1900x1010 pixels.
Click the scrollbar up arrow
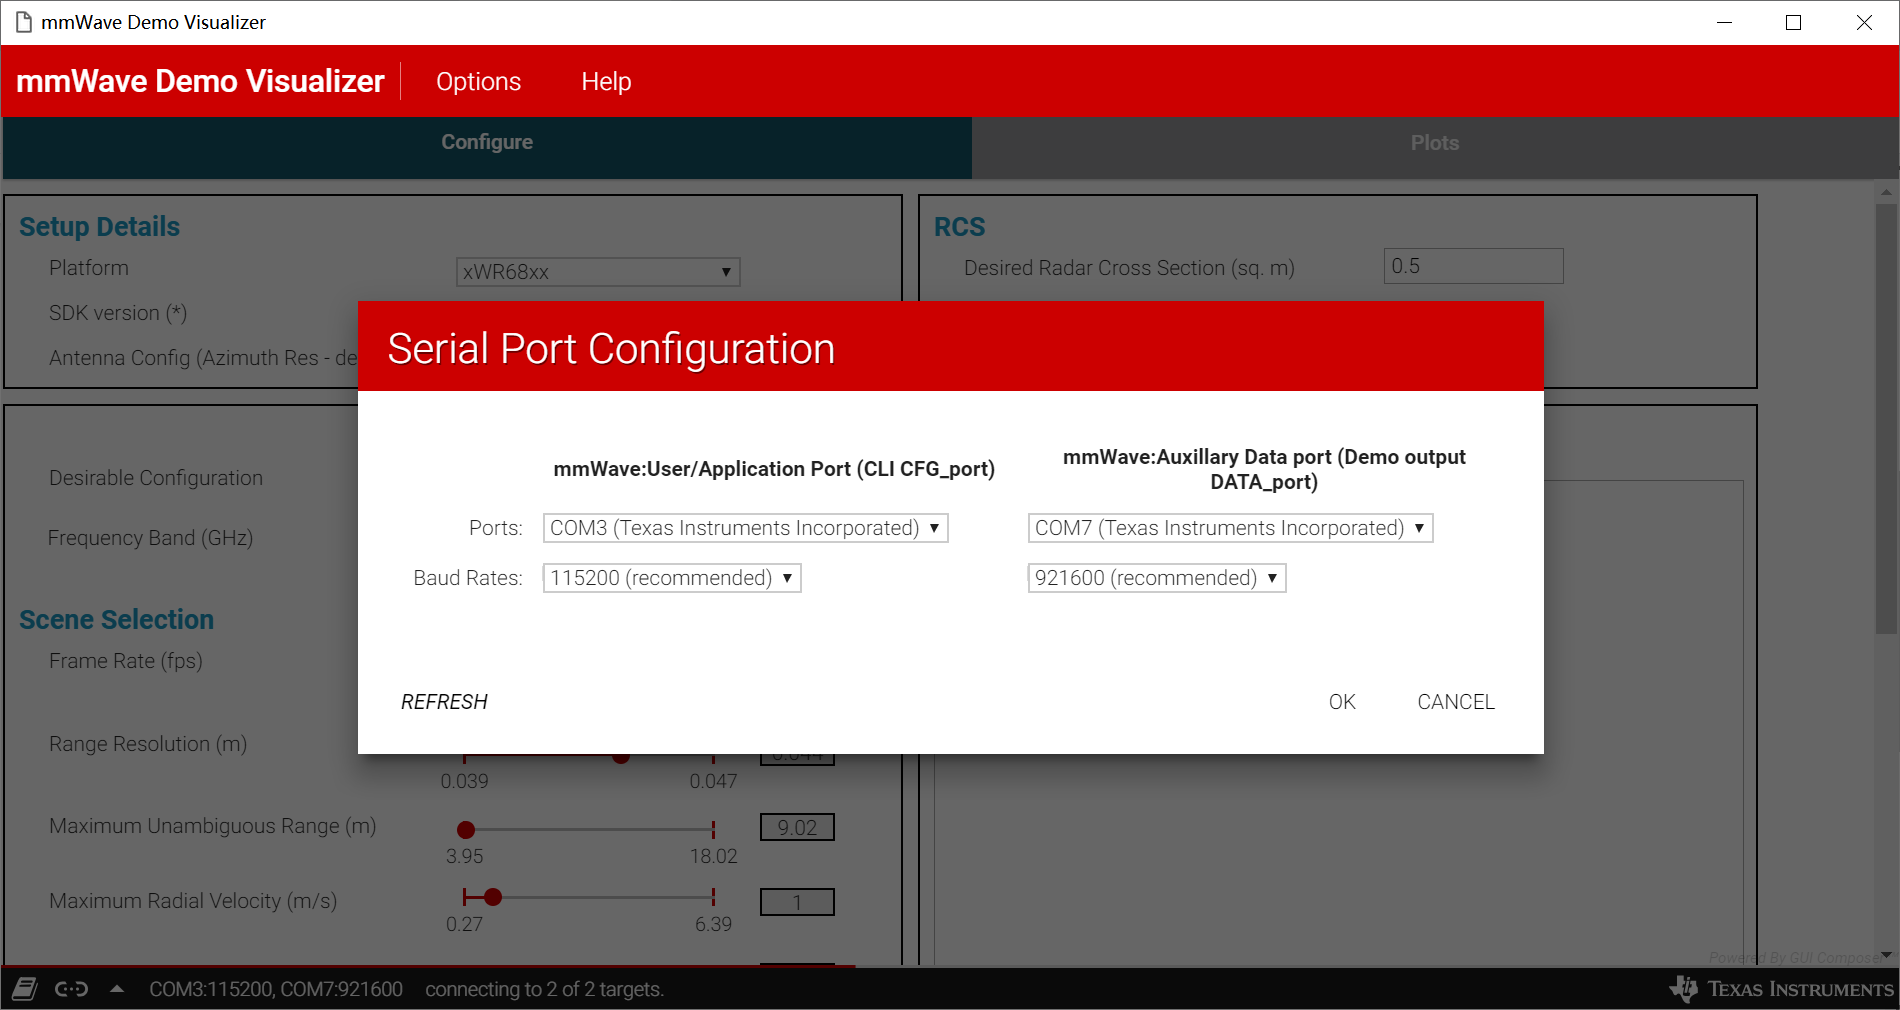tap(1886, 191)
